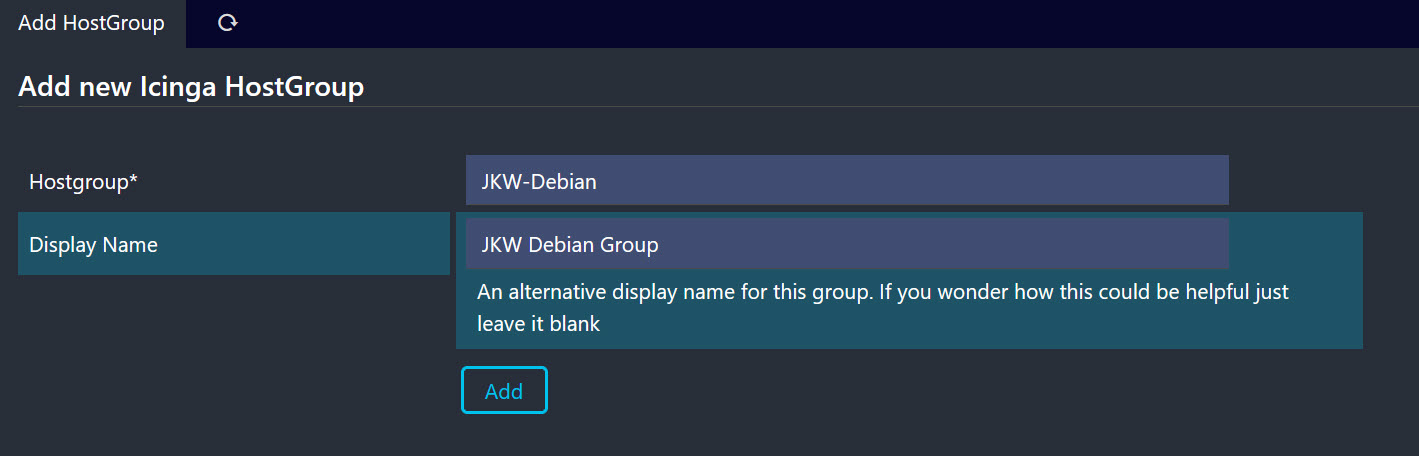Click the words leave it blank
Screen dimensions: 1419x456
539,324
